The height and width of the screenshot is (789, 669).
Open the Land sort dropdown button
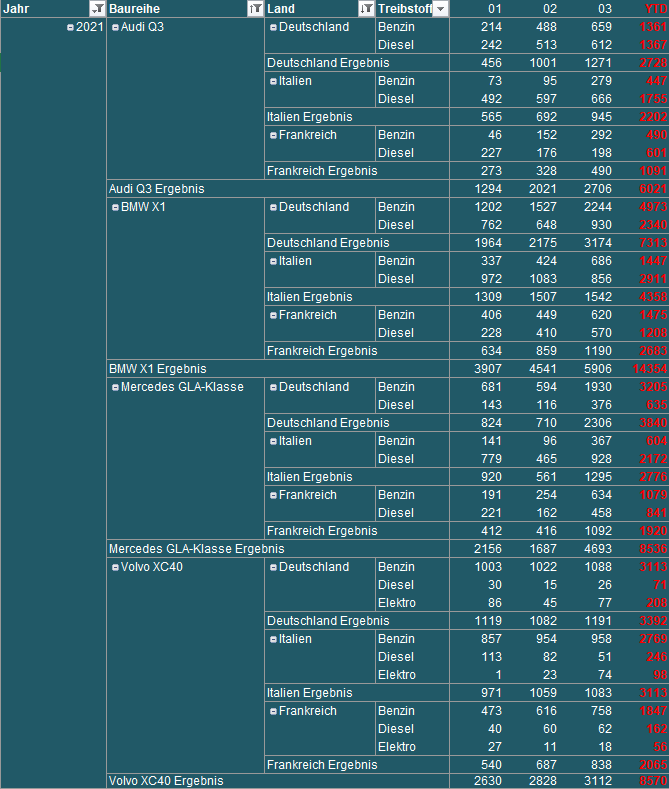(366, 9)
